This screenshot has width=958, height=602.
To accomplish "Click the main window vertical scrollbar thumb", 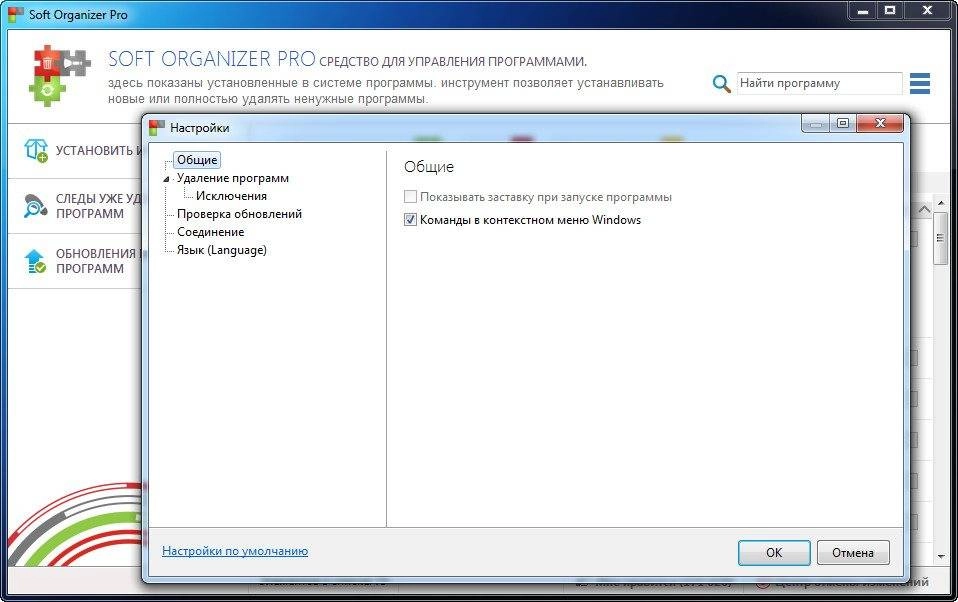I will point(940,238).
